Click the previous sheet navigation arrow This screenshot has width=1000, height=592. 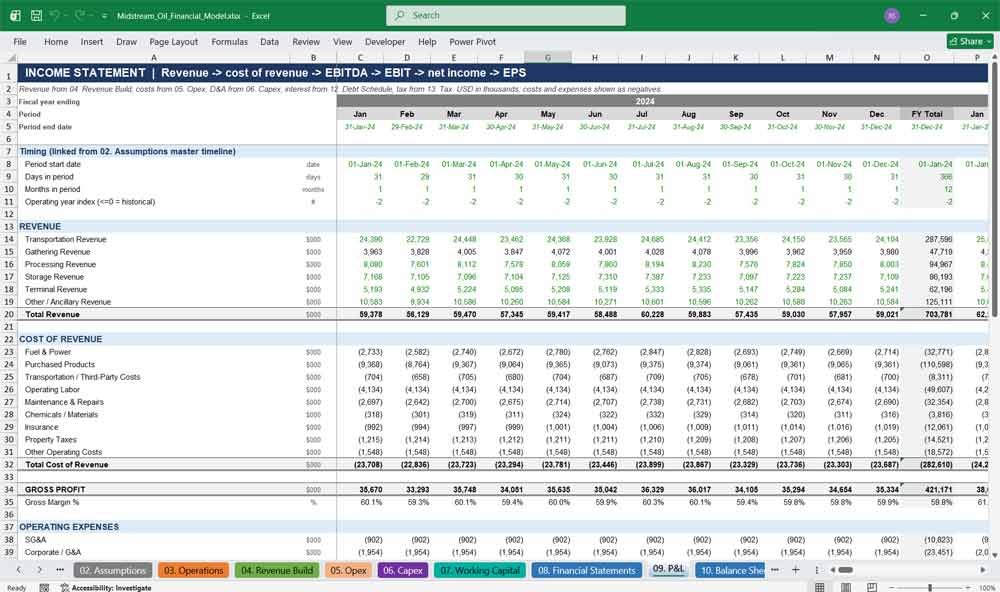pyautogui.click(x=18, y=570)
